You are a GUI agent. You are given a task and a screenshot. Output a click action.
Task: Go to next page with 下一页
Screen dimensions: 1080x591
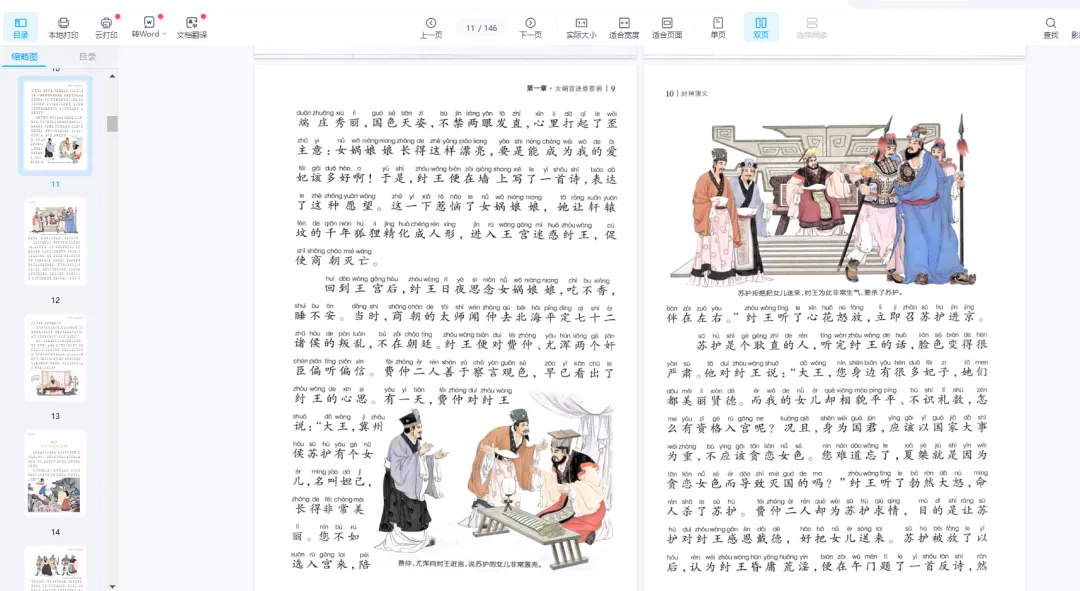[x=530, y=28]
